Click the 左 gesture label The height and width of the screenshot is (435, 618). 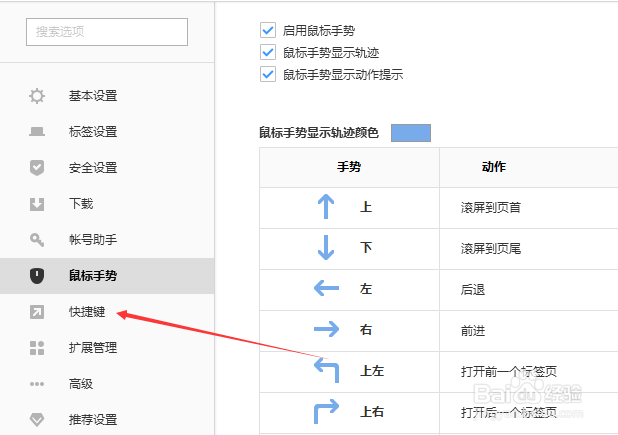(366, 289)
